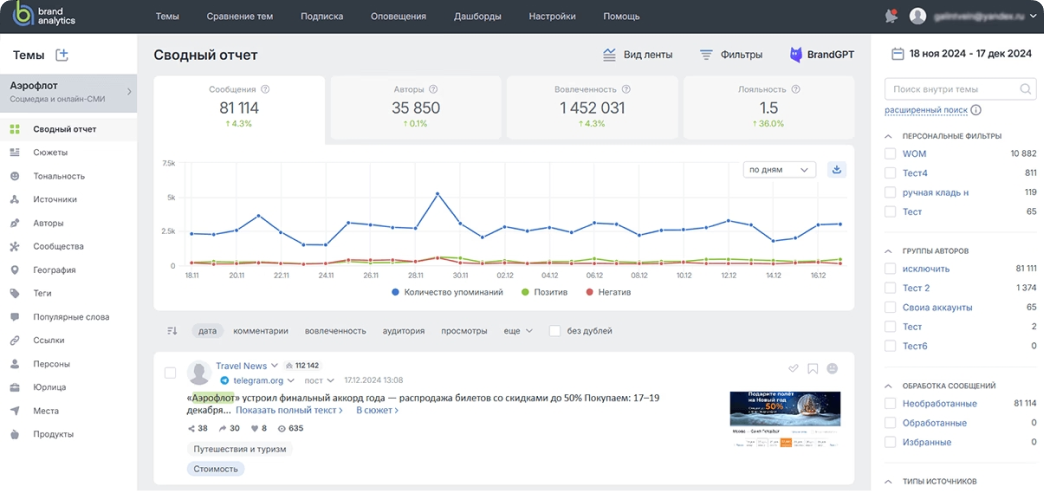
Task: Open Дашборды menu item
Action: 478,16
